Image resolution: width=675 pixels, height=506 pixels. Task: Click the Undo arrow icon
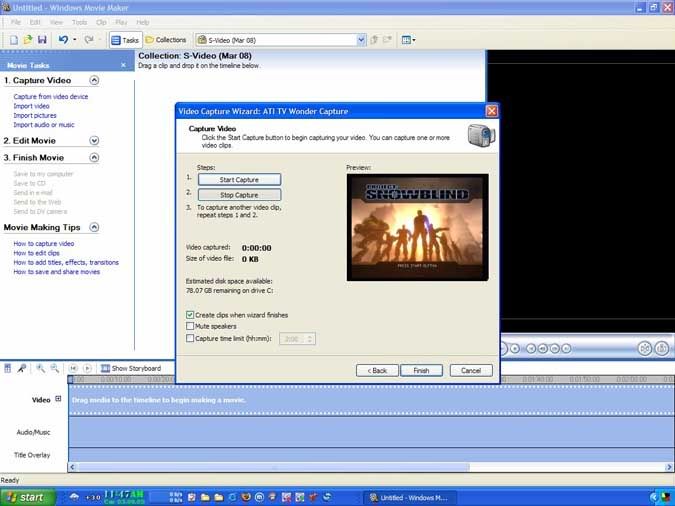tap(63, 40)
